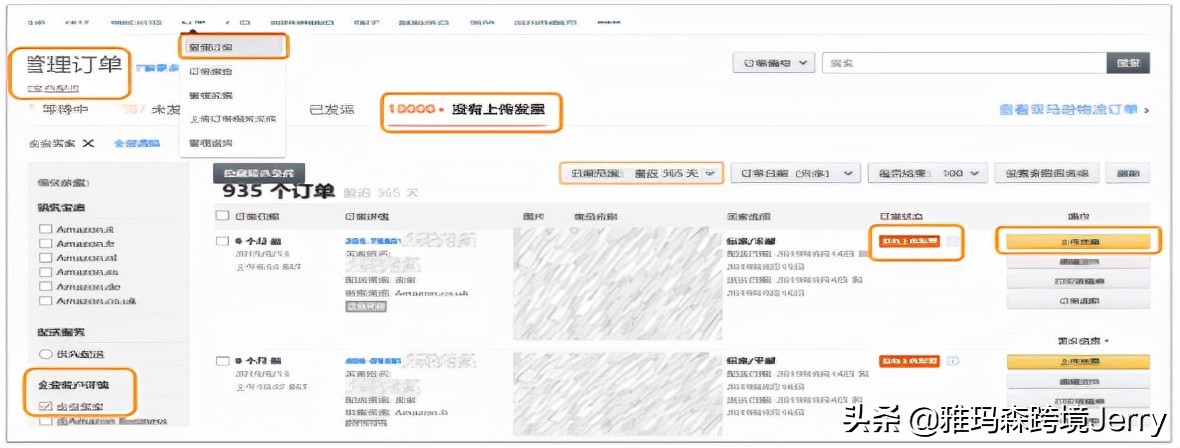This screenshot has height=448, width=1180.
Task: Uncheck the ticked checkbox in bottom-left sidebar
Action: [x=44, y=407]
